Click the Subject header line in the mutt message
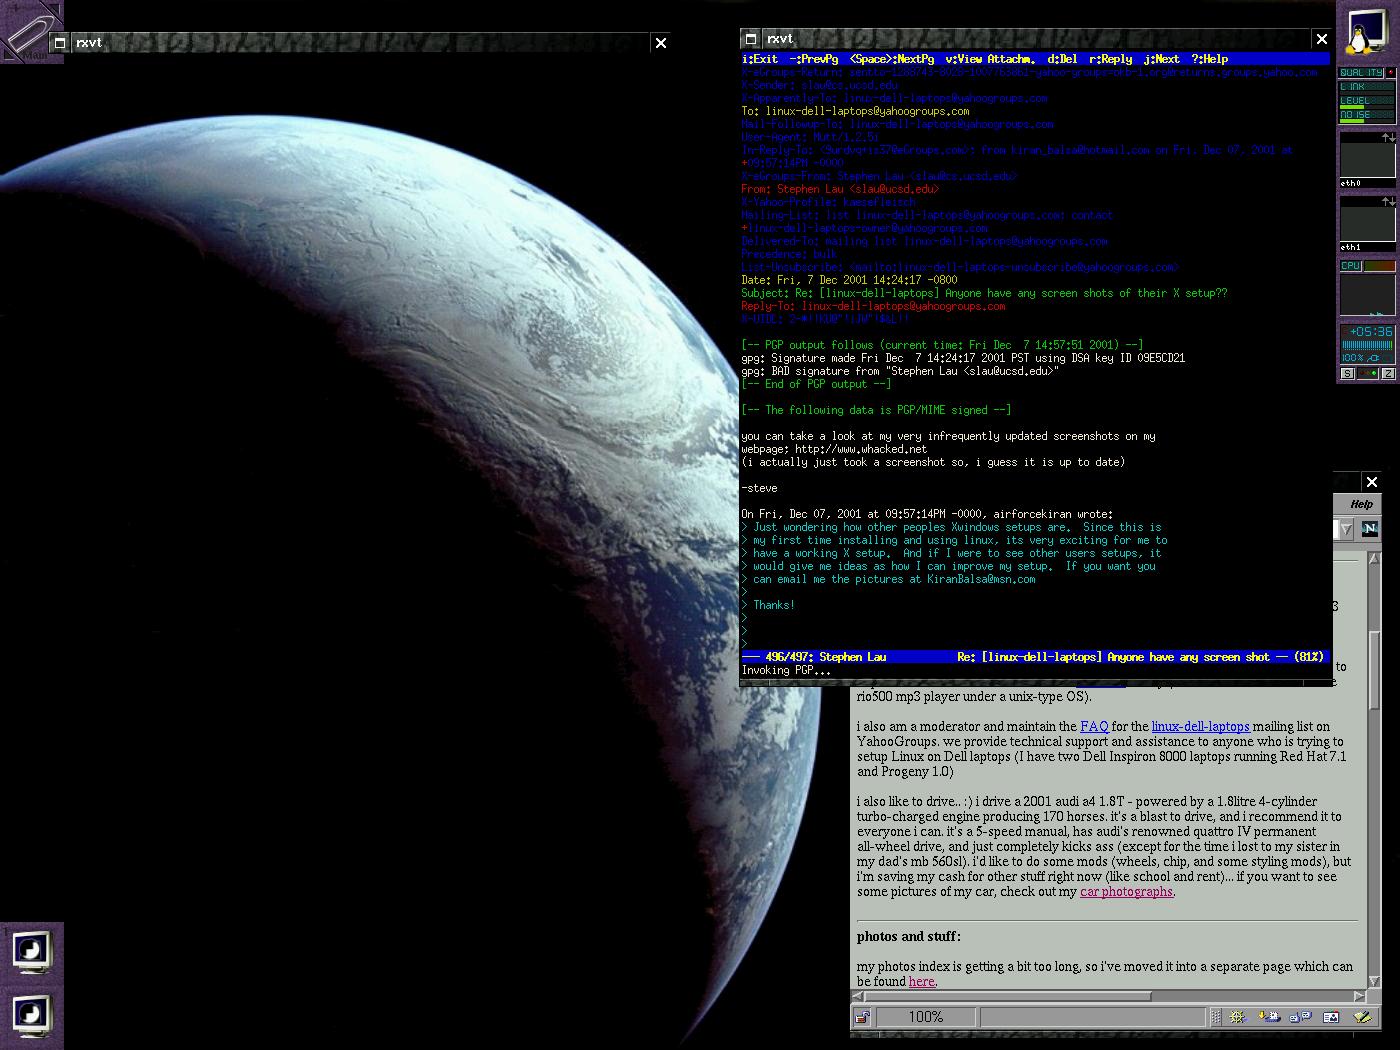Viewport: 1400px width, 1050px height. 984,293
